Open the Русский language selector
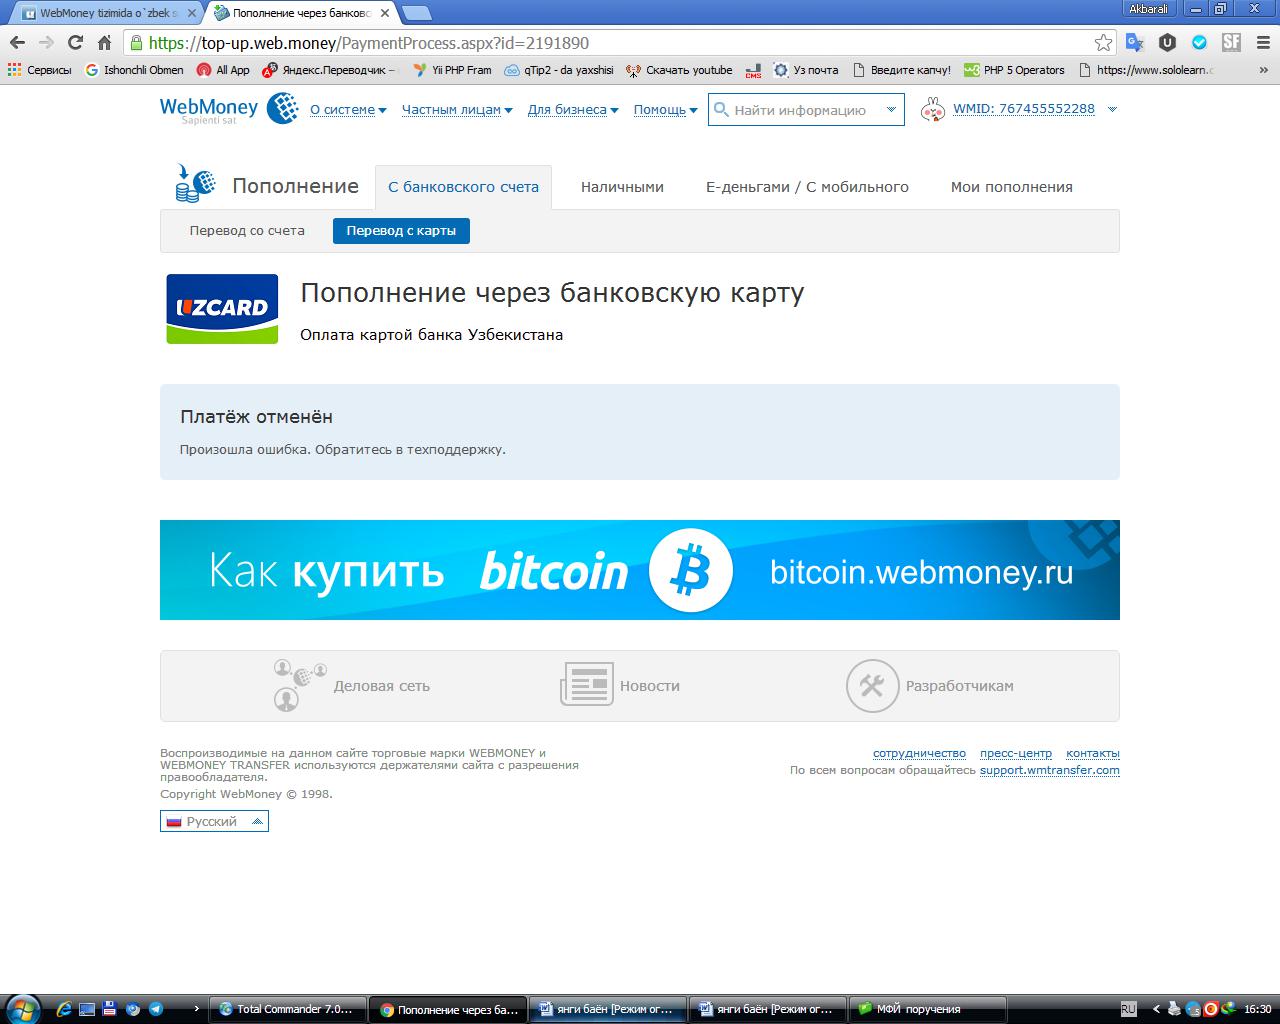This screenshot has height=1024, width=1280. pyautogui.click(x=214, y=821)
